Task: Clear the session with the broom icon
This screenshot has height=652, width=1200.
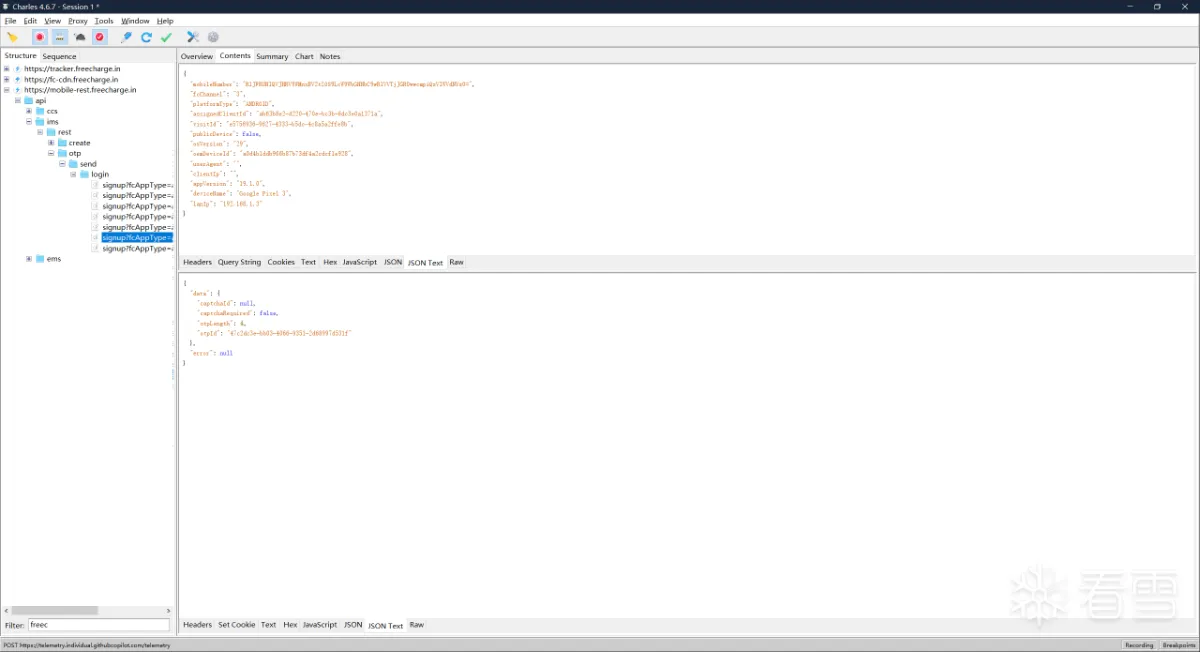Action: [x=12, y=37]
